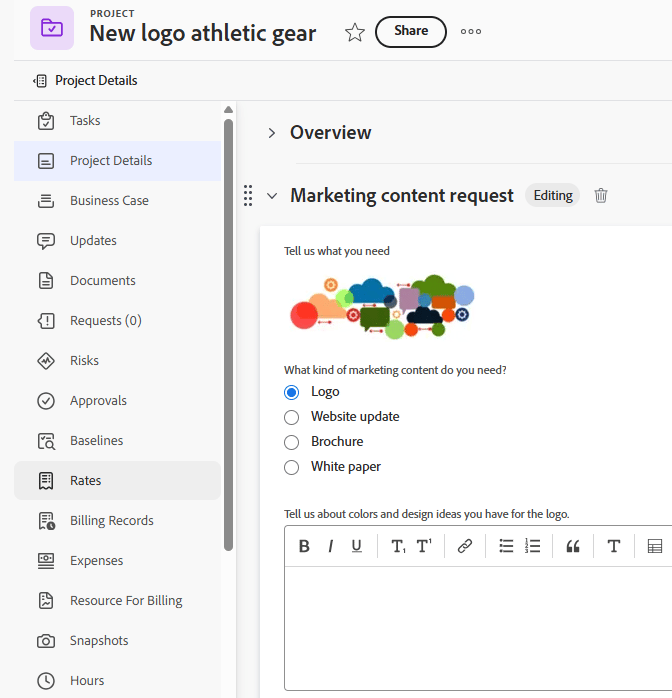
Task: Apply bold formatting in the editor toolbar
Action: pyautogui.click(x=304, y=546)
